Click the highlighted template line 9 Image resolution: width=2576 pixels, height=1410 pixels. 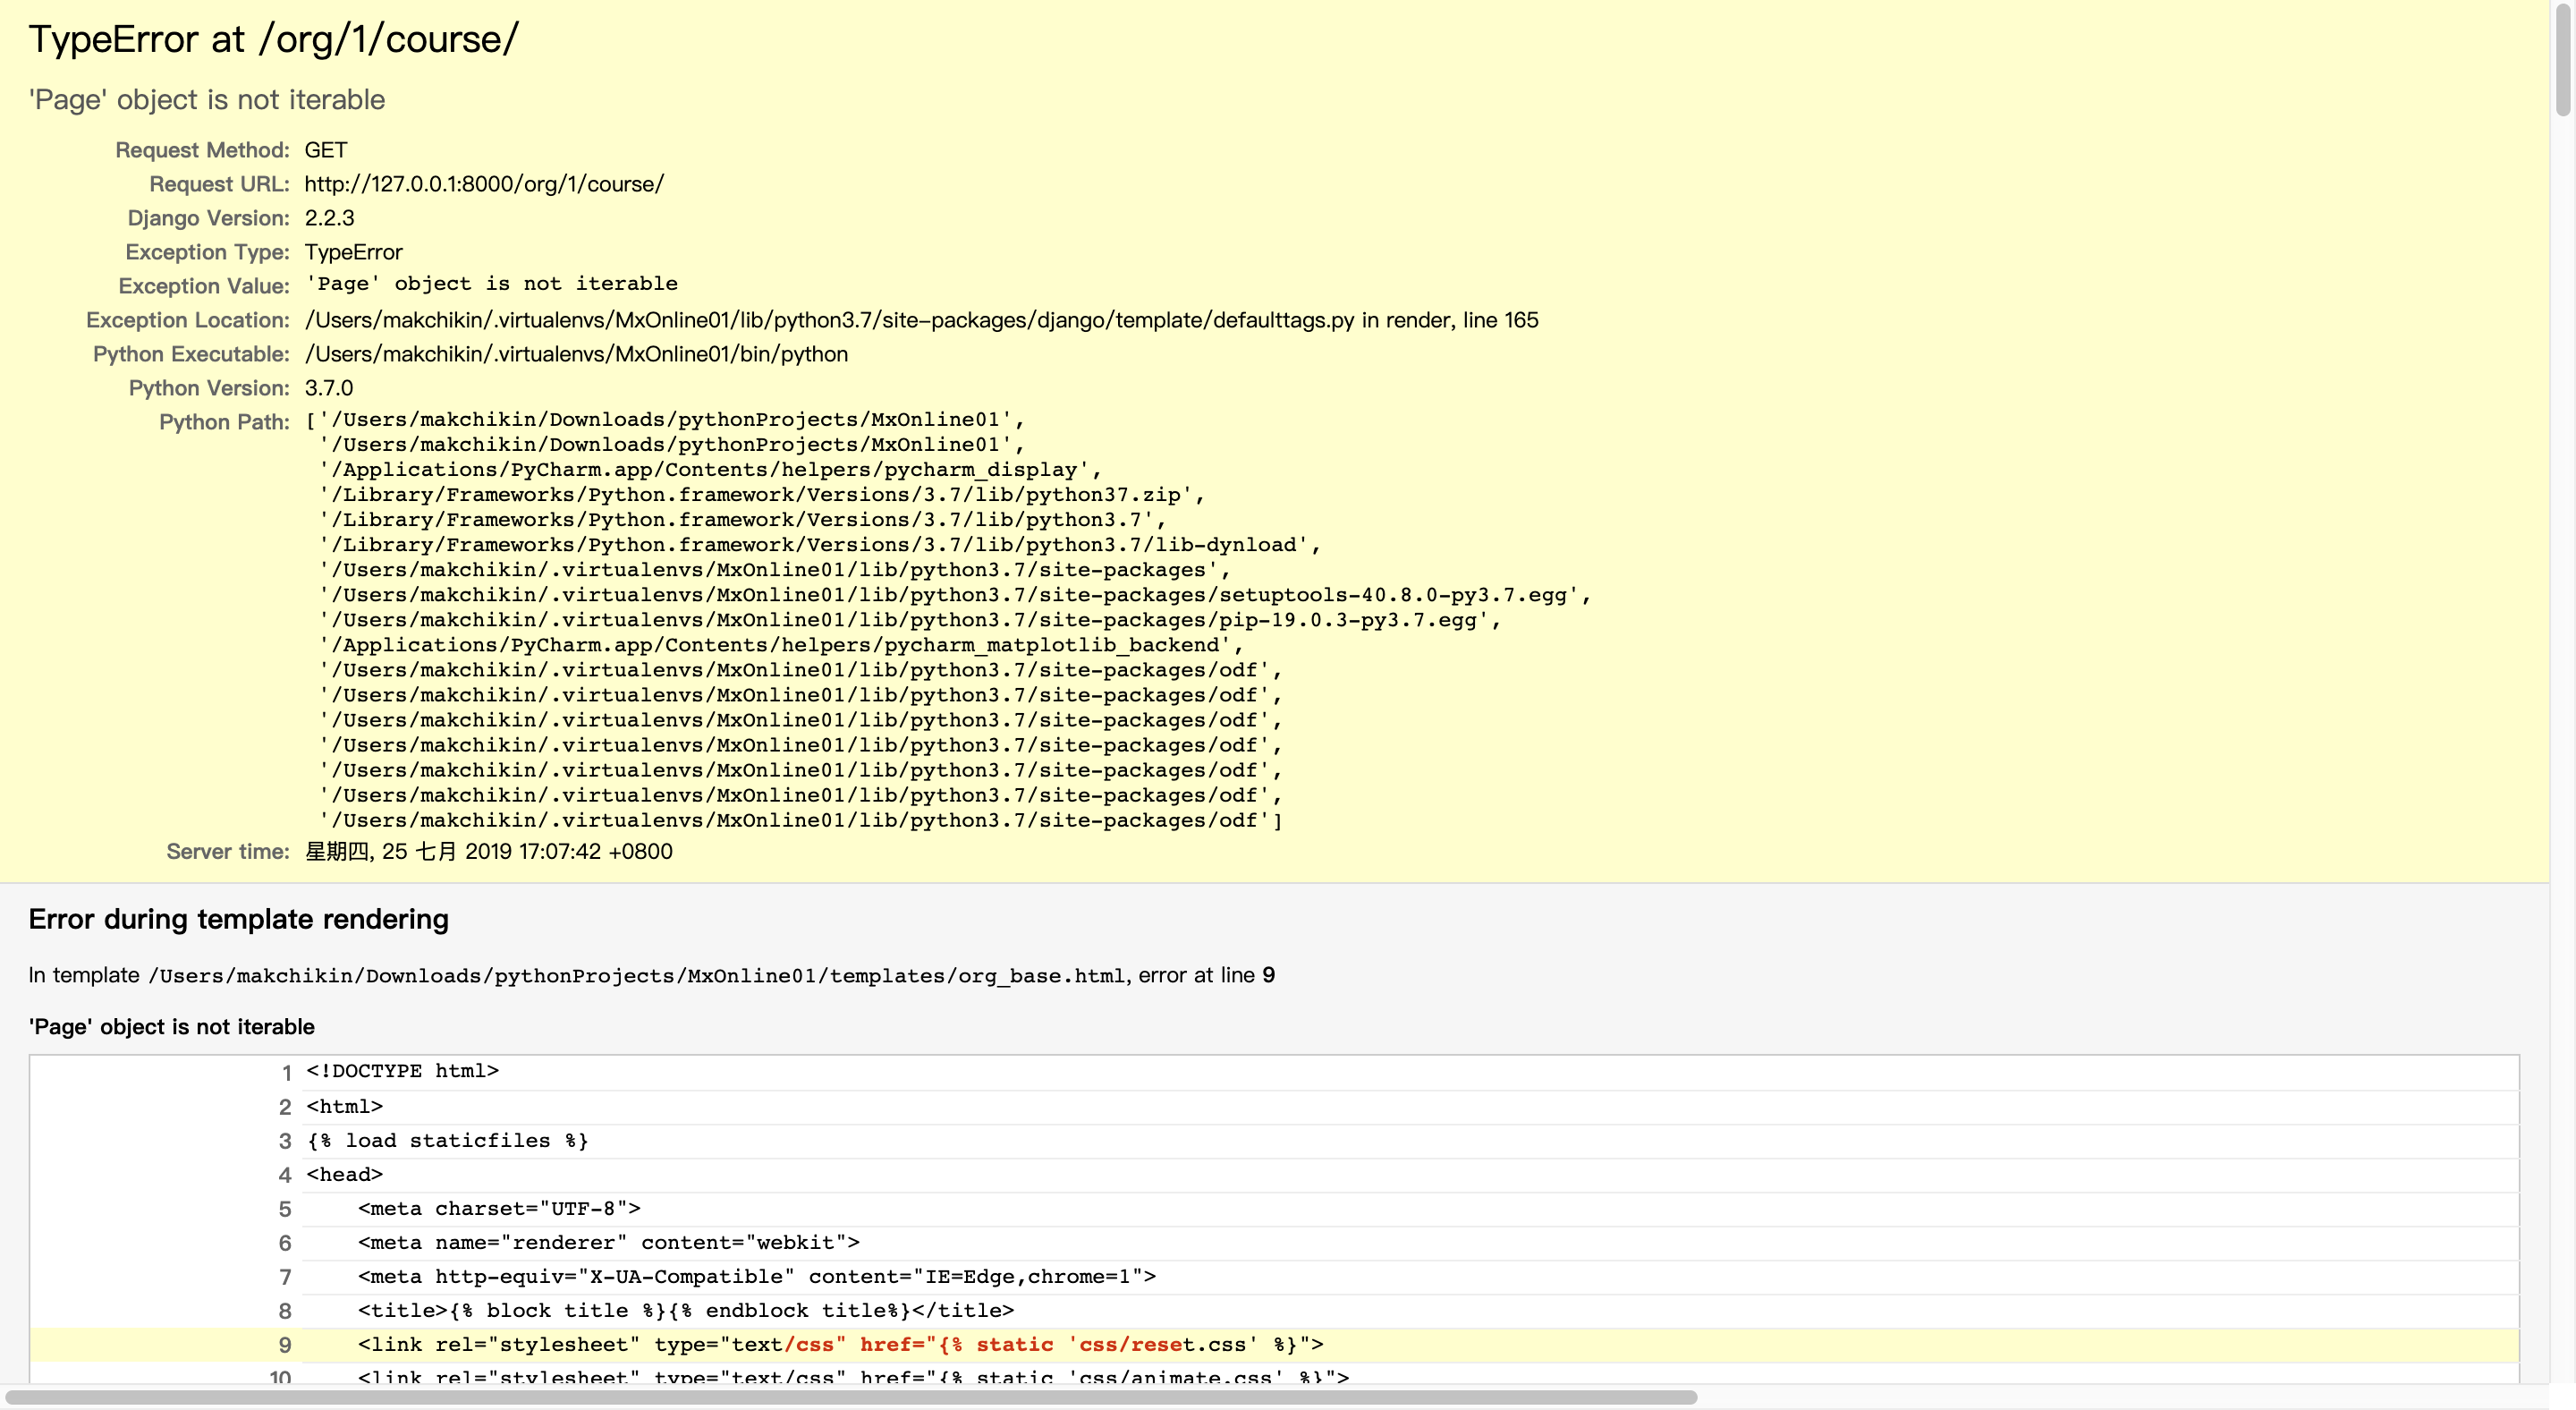840,1345
